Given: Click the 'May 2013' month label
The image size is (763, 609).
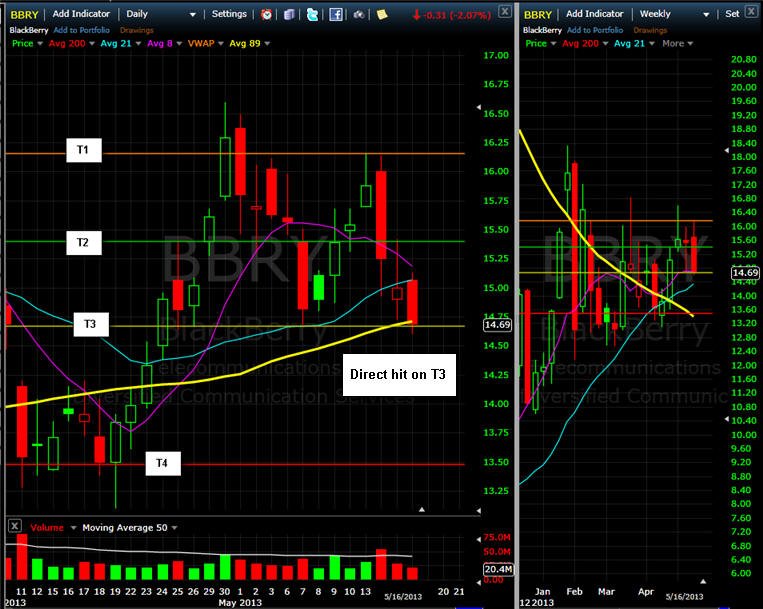Looking at the screenshot, I should tap(240, 603).
